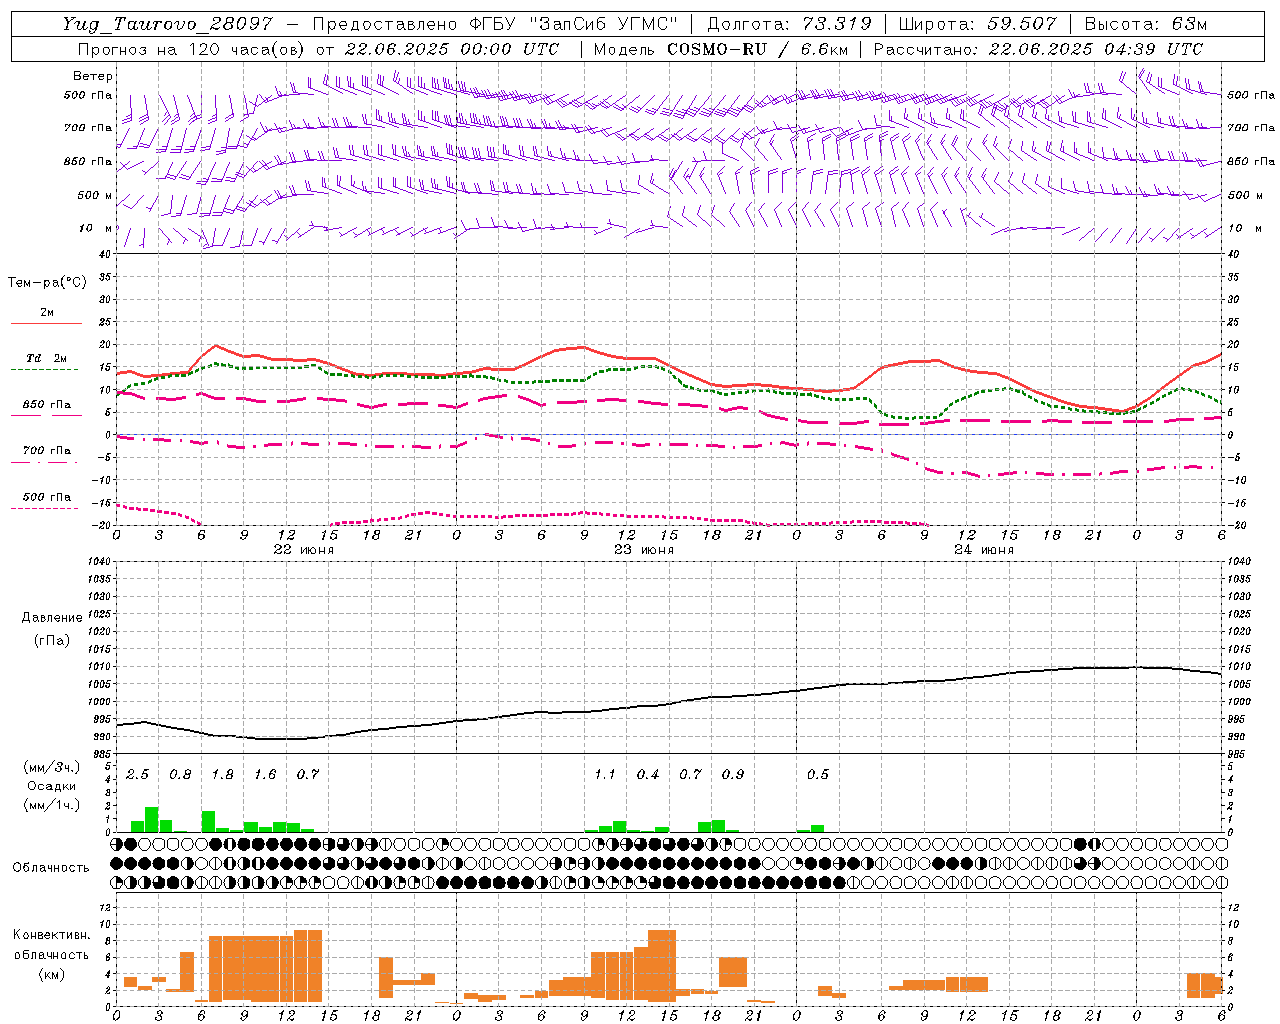
Task: Click the 0.5 precipitation total
Action: click(818, 774)
